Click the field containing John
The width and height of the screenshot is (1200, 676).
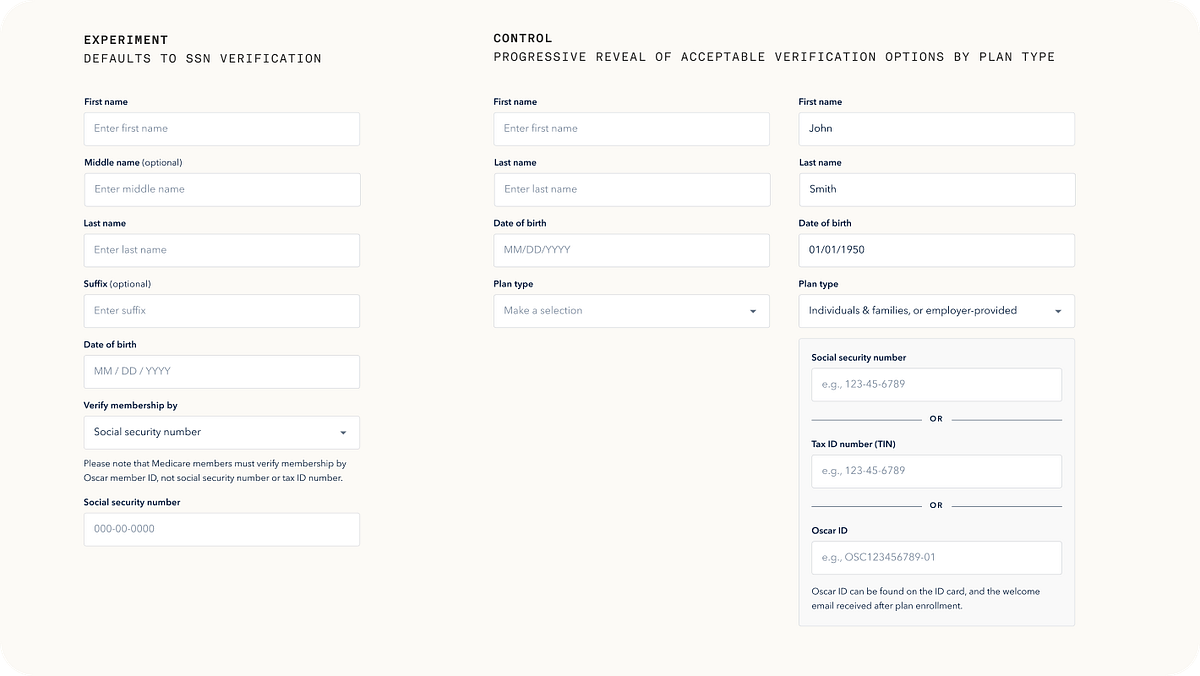pyautogui.click(x=936, y=128)
